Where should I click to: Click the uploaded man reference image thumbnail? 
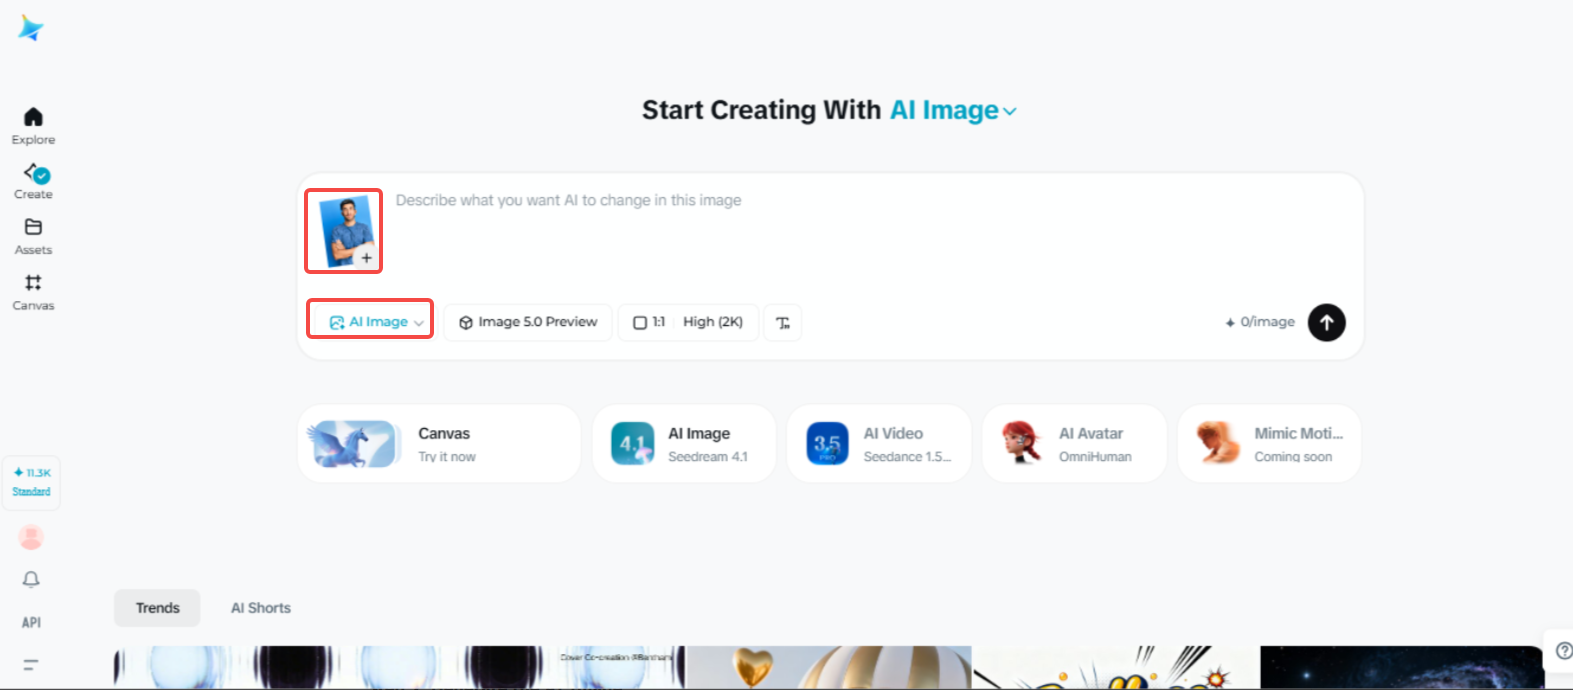[x=346, y=231]
